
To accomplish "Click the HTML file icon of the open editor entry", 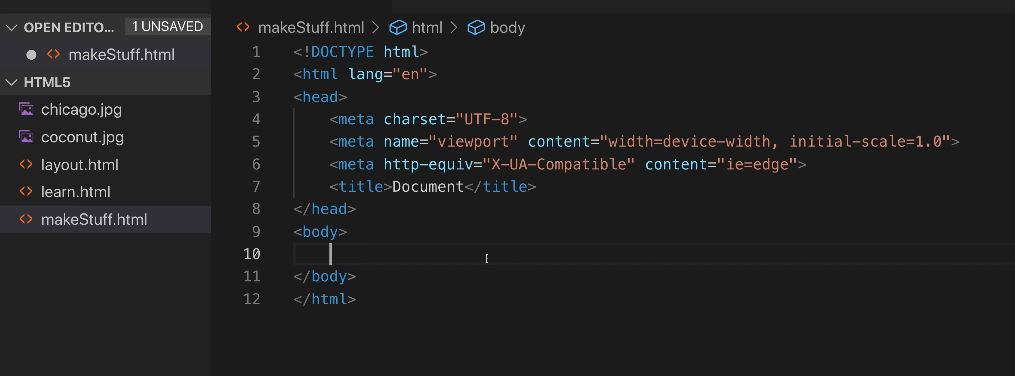I will (54, 55).
